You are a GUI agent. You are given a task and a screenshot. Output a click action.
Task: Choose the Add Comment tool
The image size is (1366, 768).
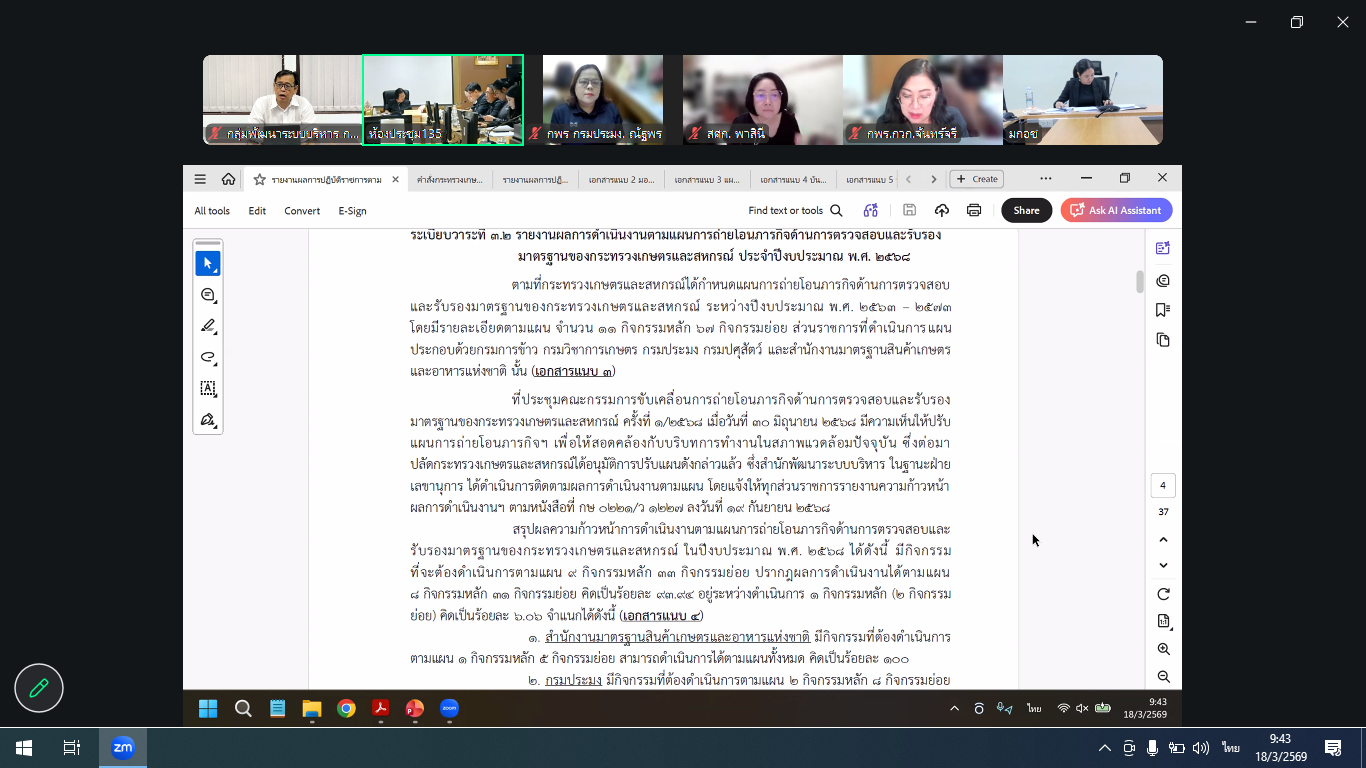(x=208, y=295)
